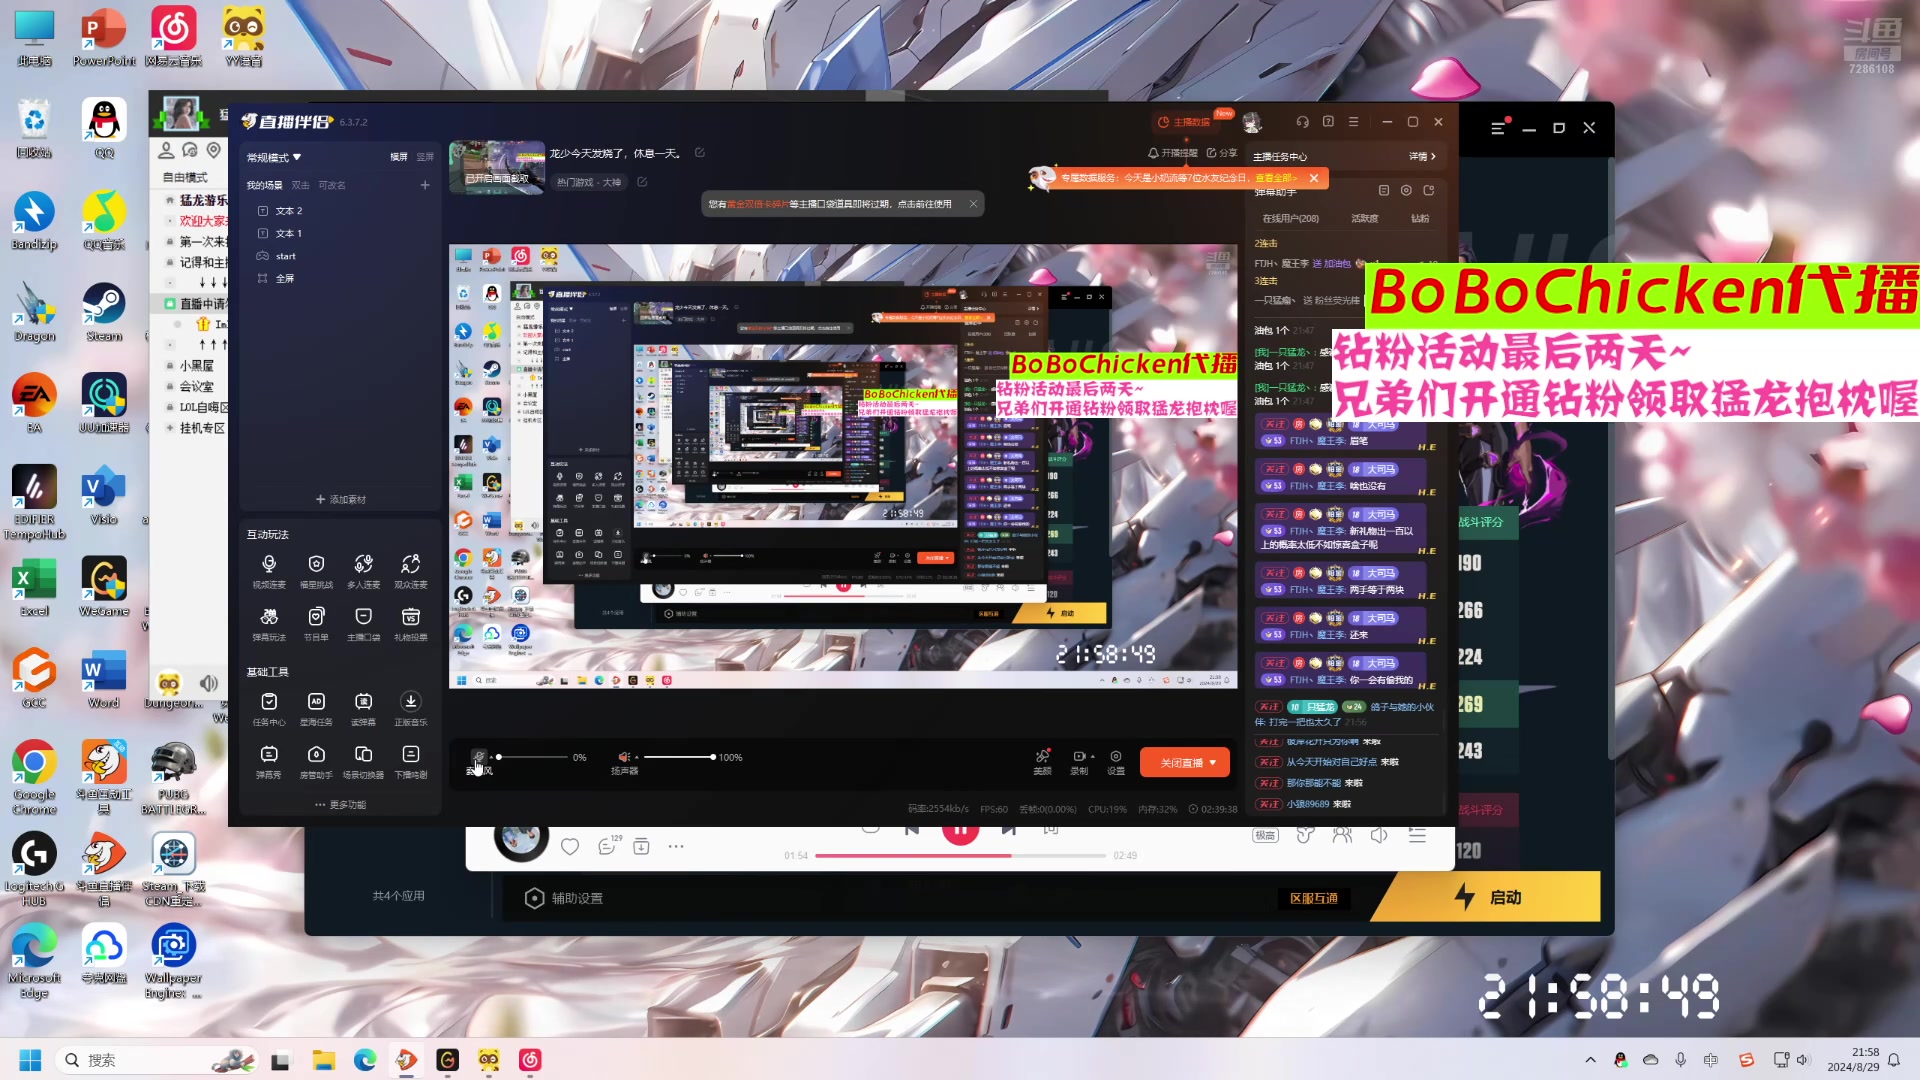Screen dimensions: 1920x1080
Task: Add new scene with plus icon
Action: pyautogui.click(x=425, y=185)
